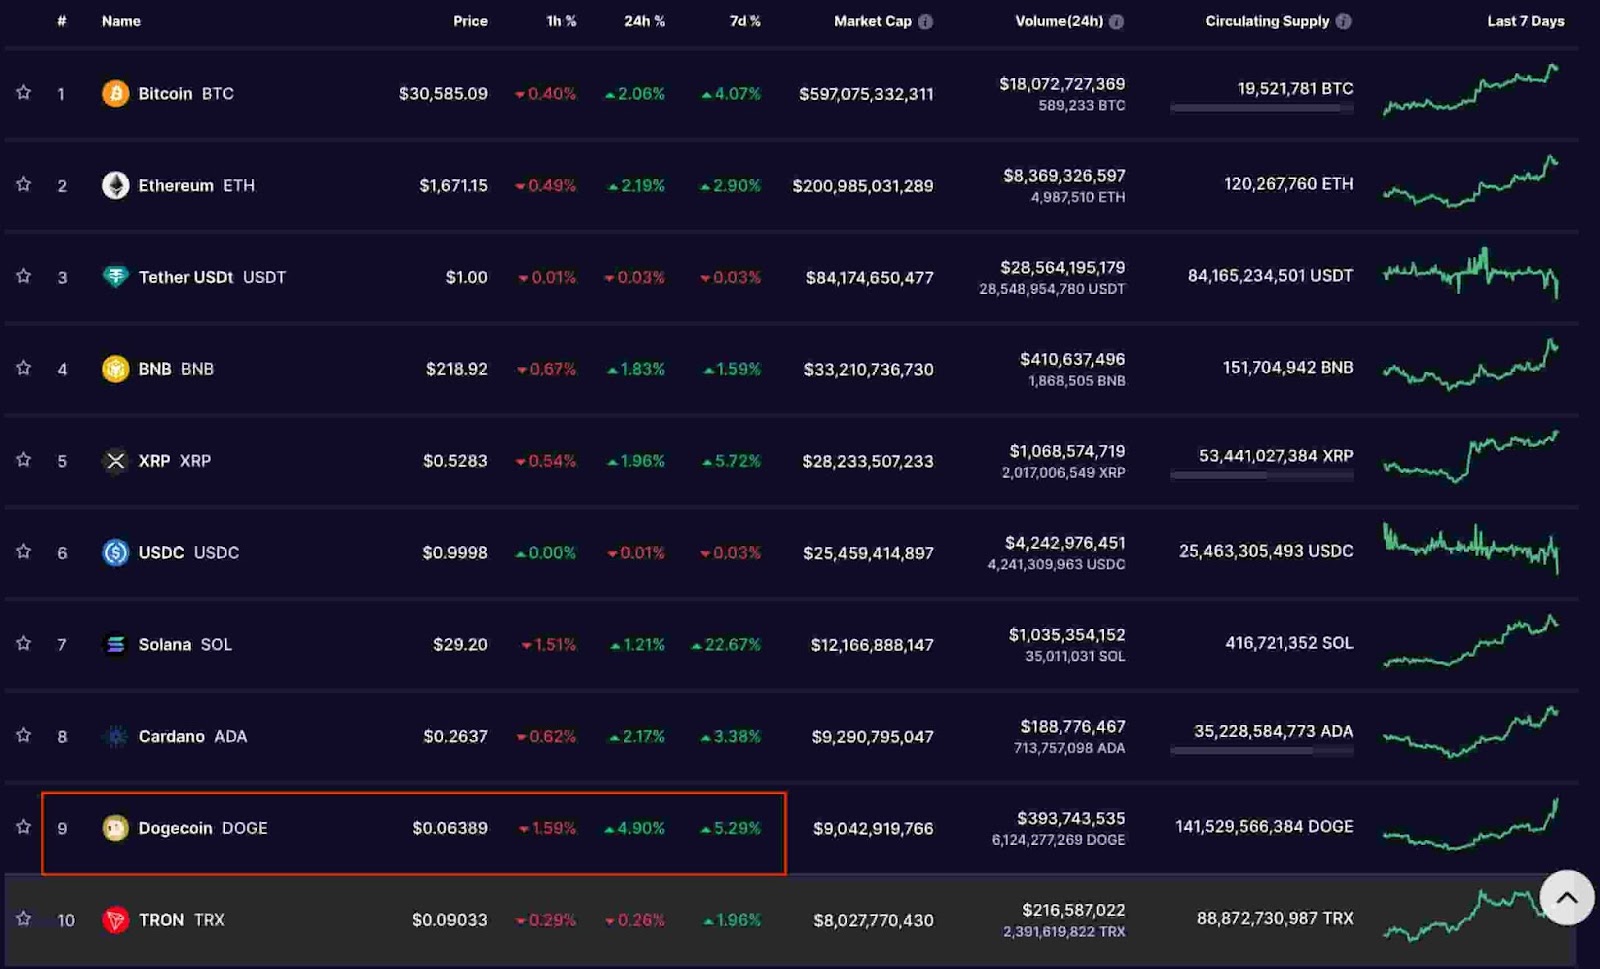
Task: Click the Volume(24h) info icon
Action: tap(1116, 21)
